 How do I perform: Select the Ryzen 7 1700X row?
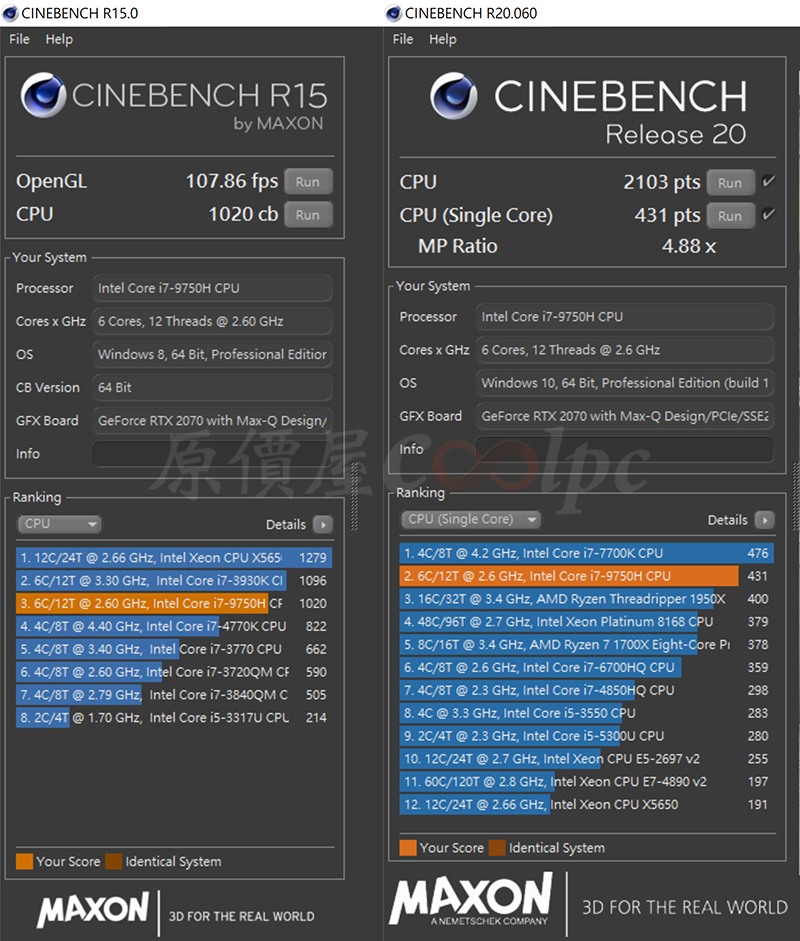point(586,644)
